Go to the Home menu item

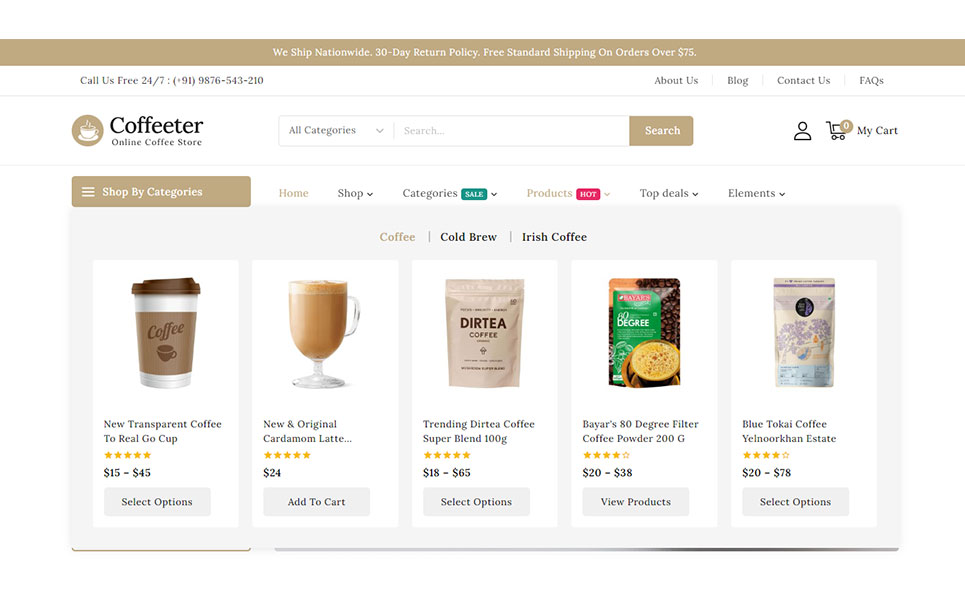(x=294, y=193)
